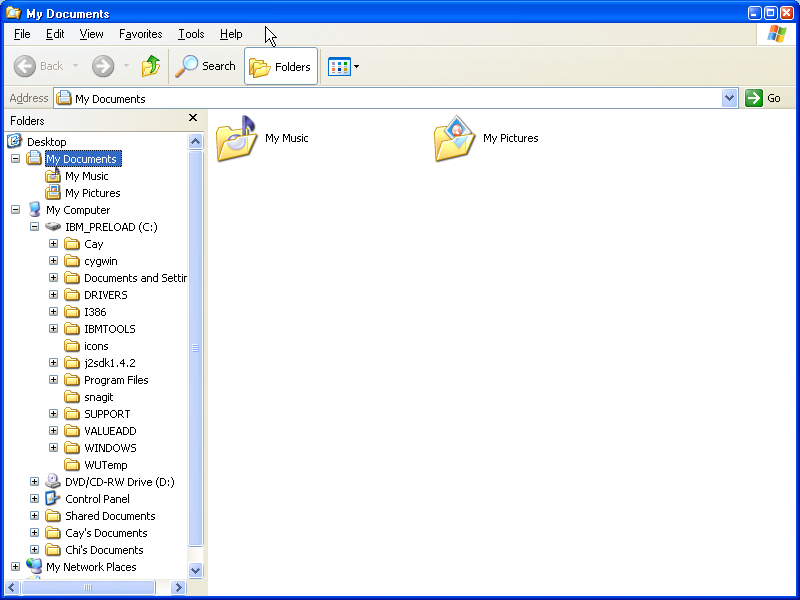Viewport: 800px width, 600px height.
Task: Select the cygwin folder icon
Action: [x=72, y=261]
